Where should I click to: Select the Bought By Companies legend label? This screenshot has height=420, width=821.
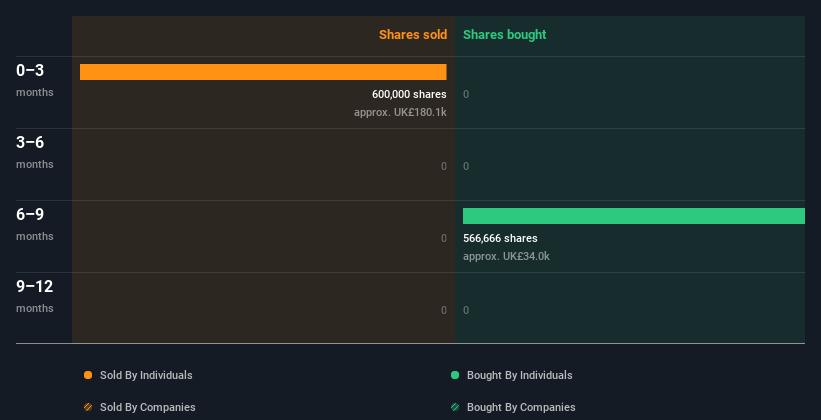coord(521,407)
